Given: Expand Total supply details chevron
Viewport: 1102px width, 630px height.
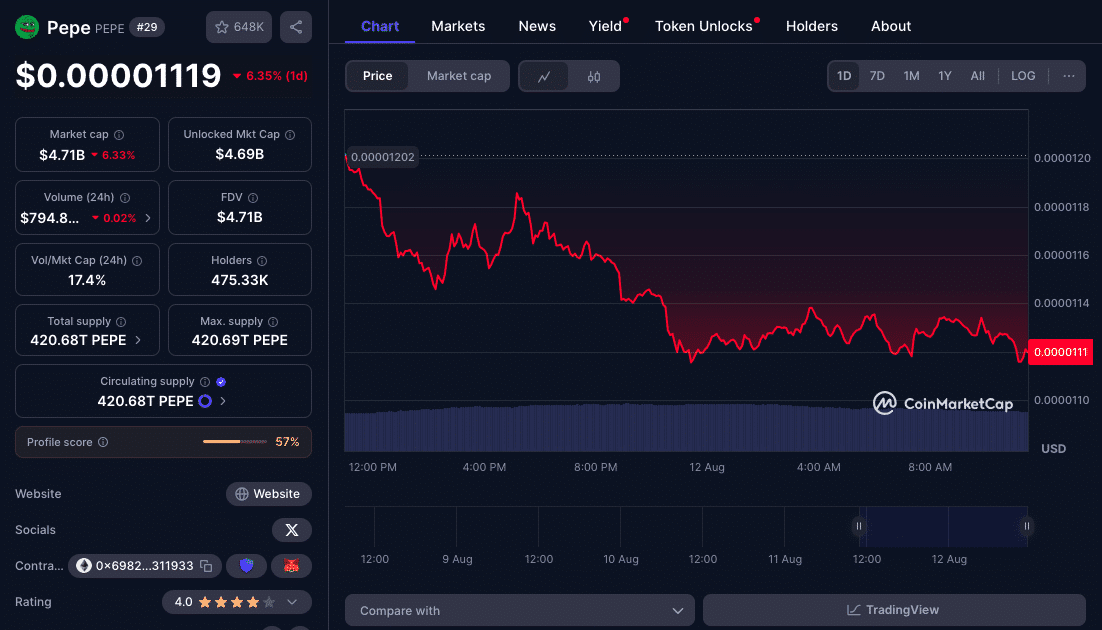Looking at the screenshot, I should (x=138, y=340).
